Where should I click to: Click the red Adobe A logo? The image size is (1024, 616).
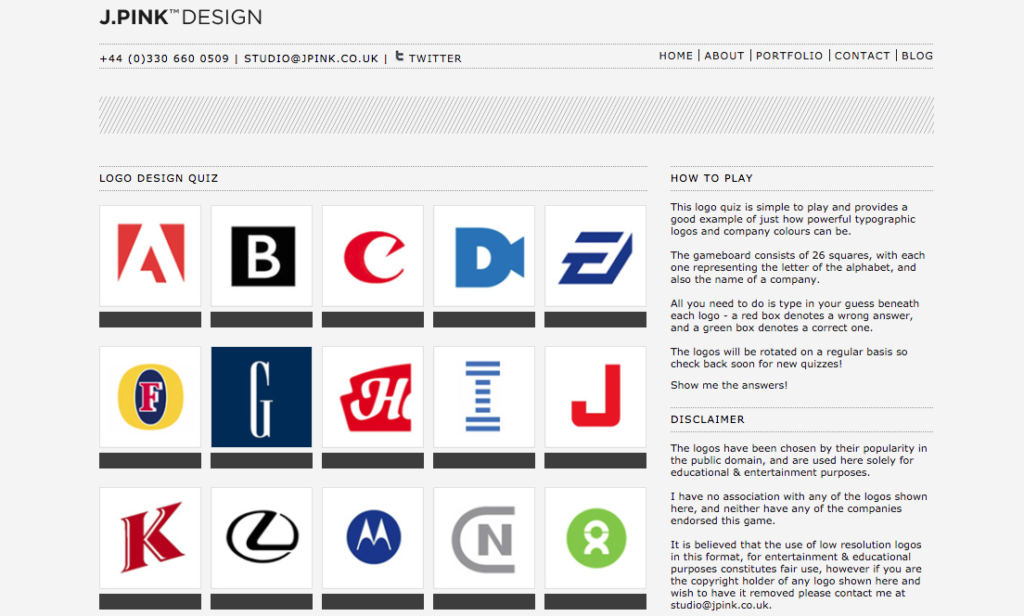(150, 255)
